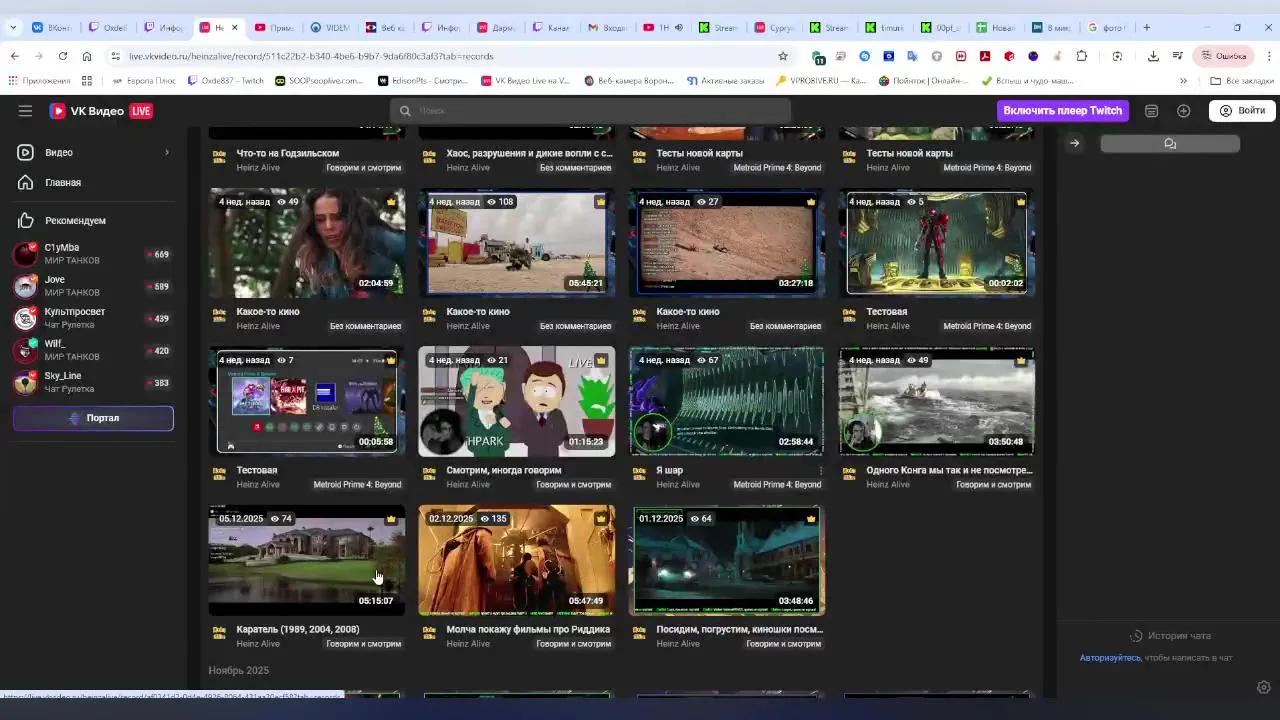This screenshot has height=720, width=1280.
Task: Bookmark this page with star icon
Action: click(x=783, y=56)
